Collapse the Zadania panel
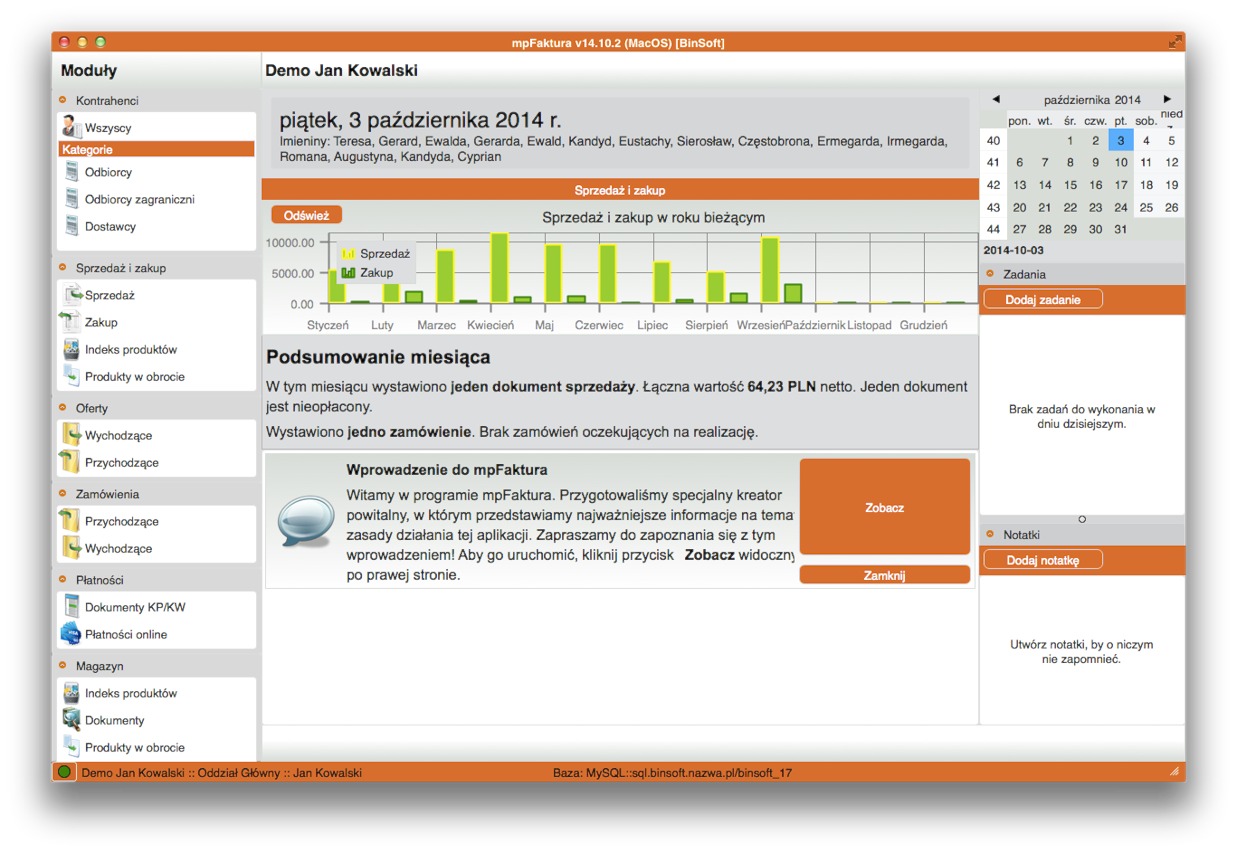The height and width of the screenshot is (853, 1237). coord(990,274)
